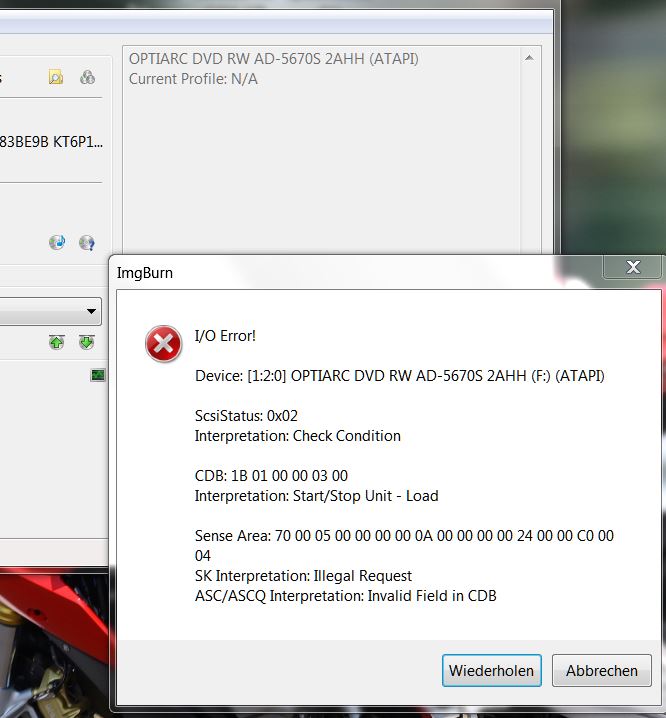Click the green down arrow icon
Image resolution: width=666 pixels, height=718 pixels.
coord(87,342)
